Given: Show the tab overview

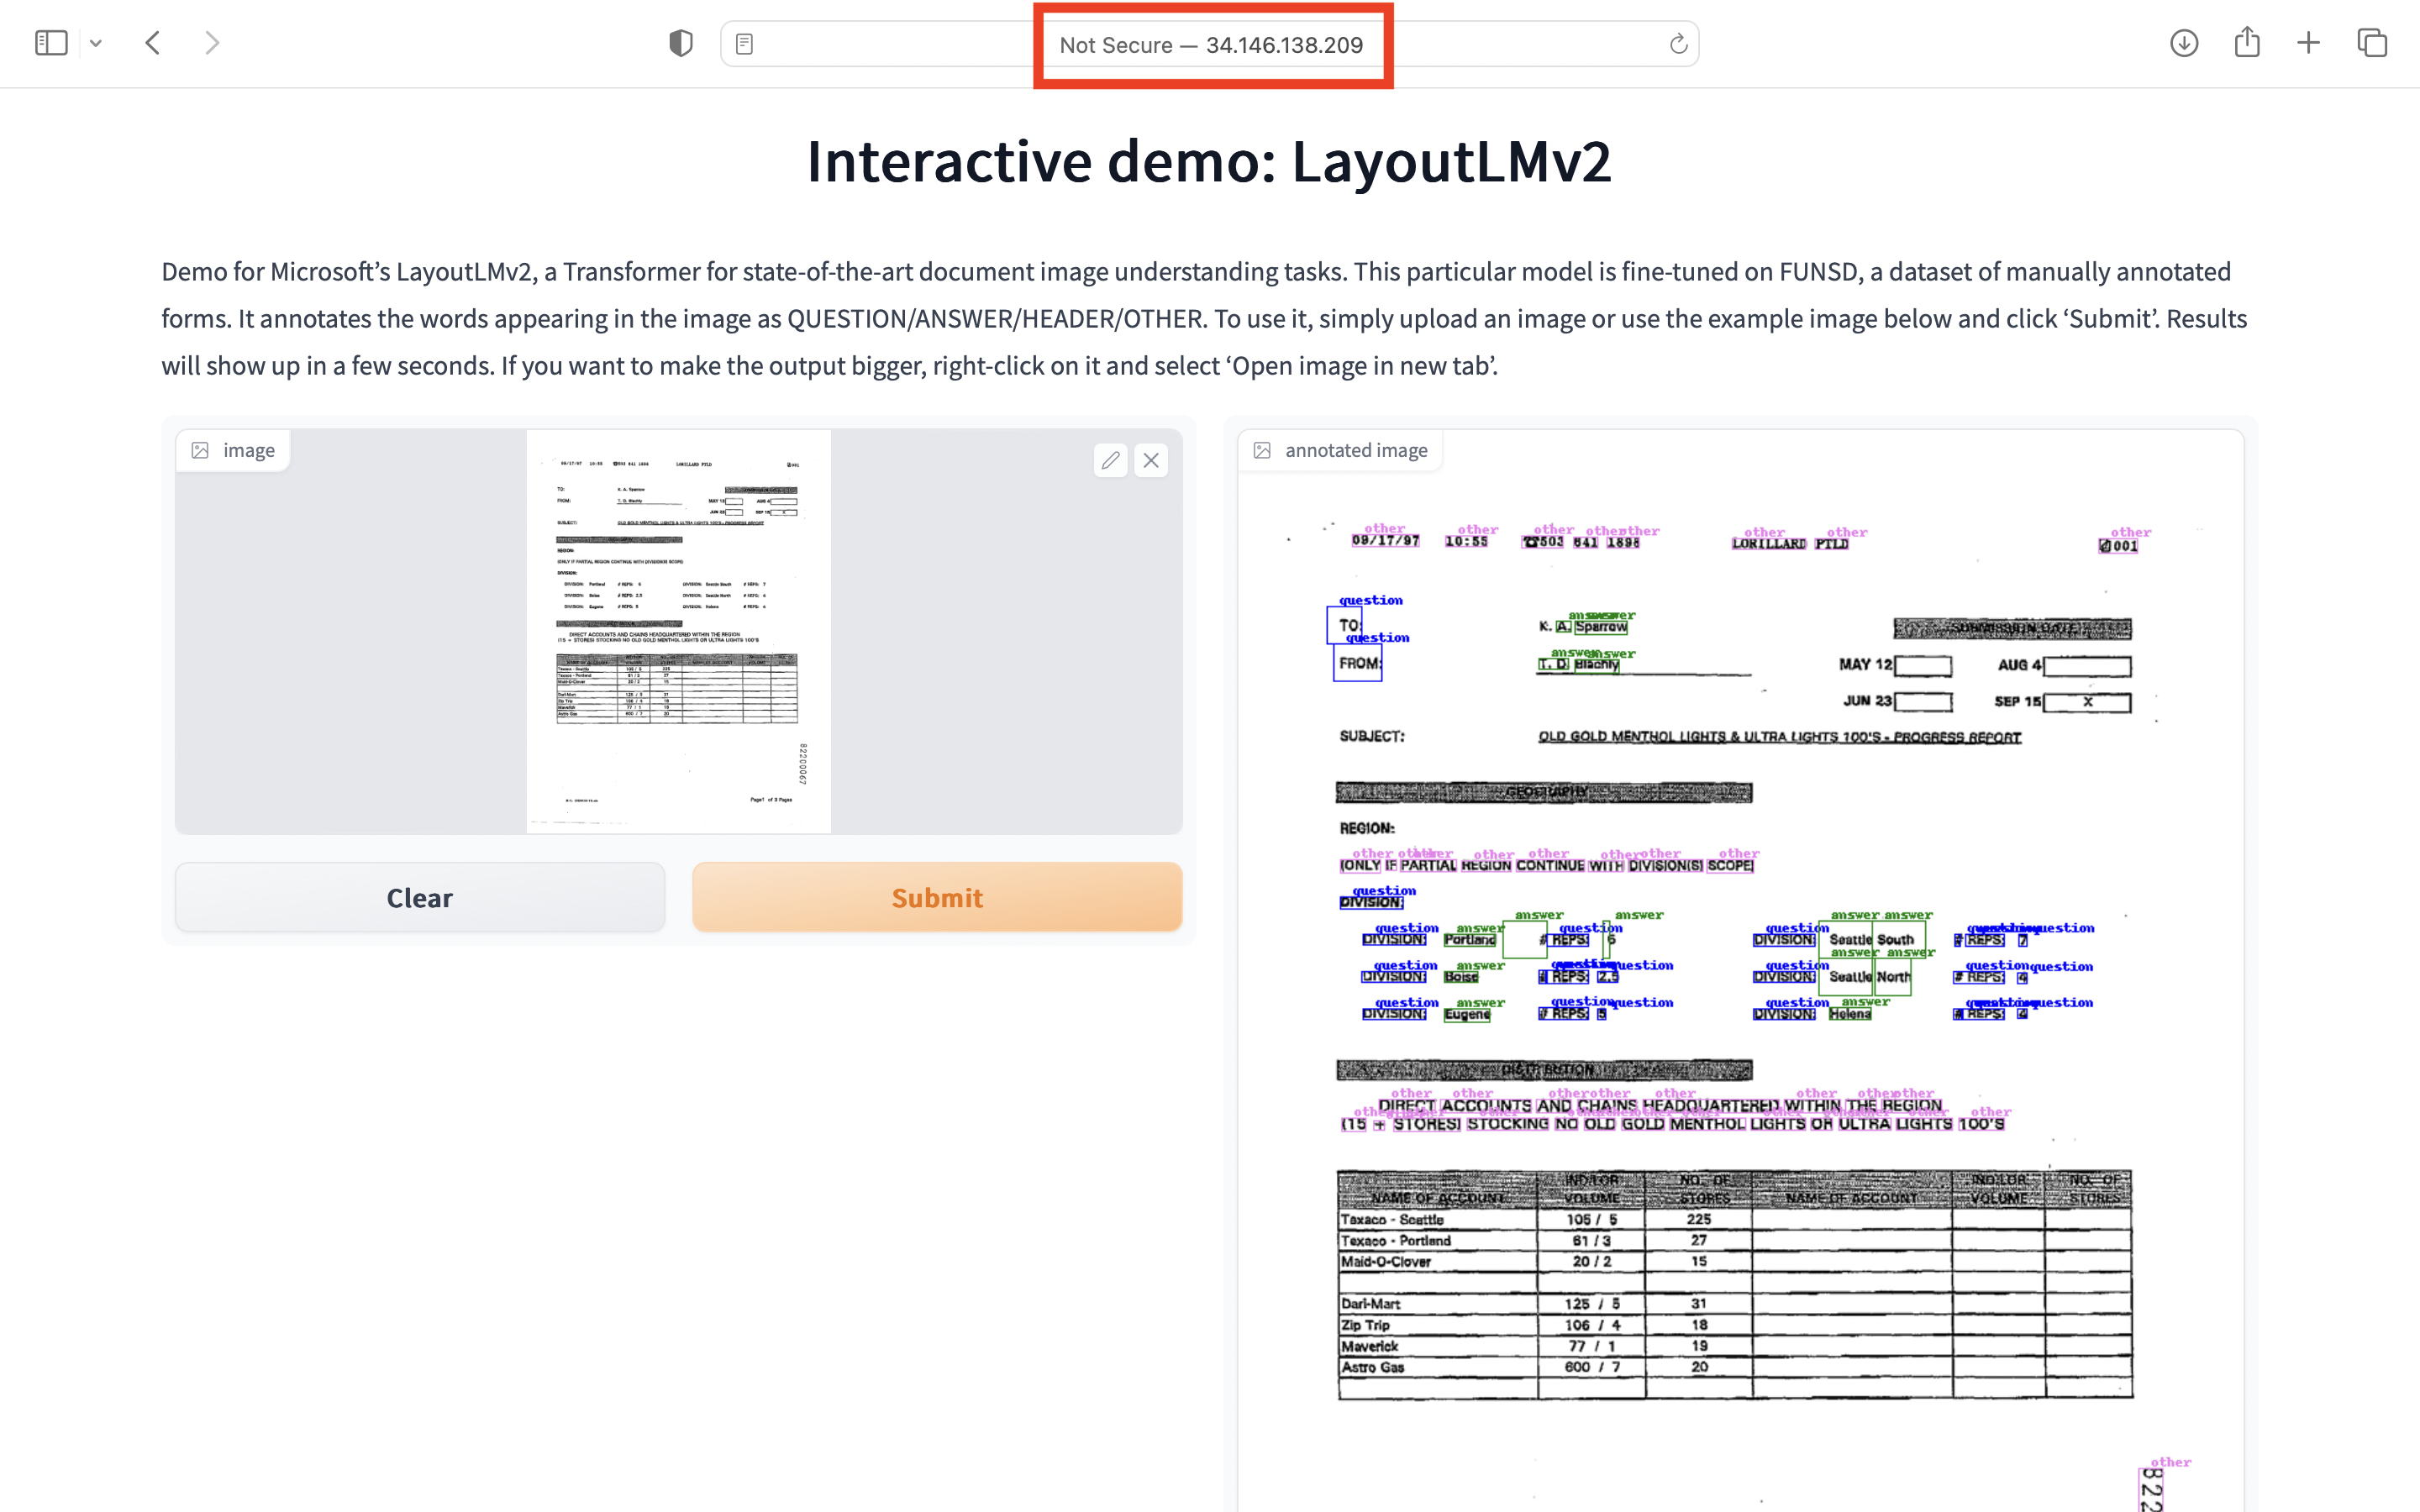Looking at the screenshot, I should click(x=2371, y=42).
